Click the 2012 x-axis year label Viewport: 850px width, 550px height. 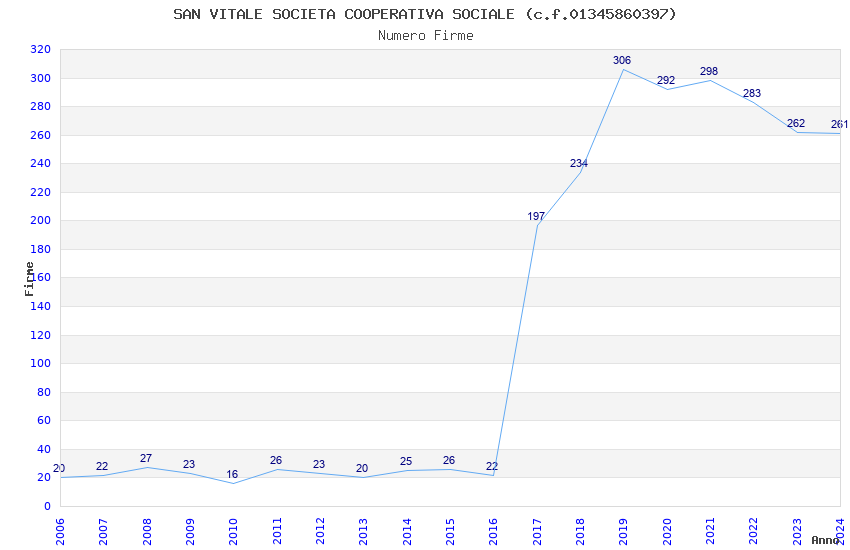[320, 531]
